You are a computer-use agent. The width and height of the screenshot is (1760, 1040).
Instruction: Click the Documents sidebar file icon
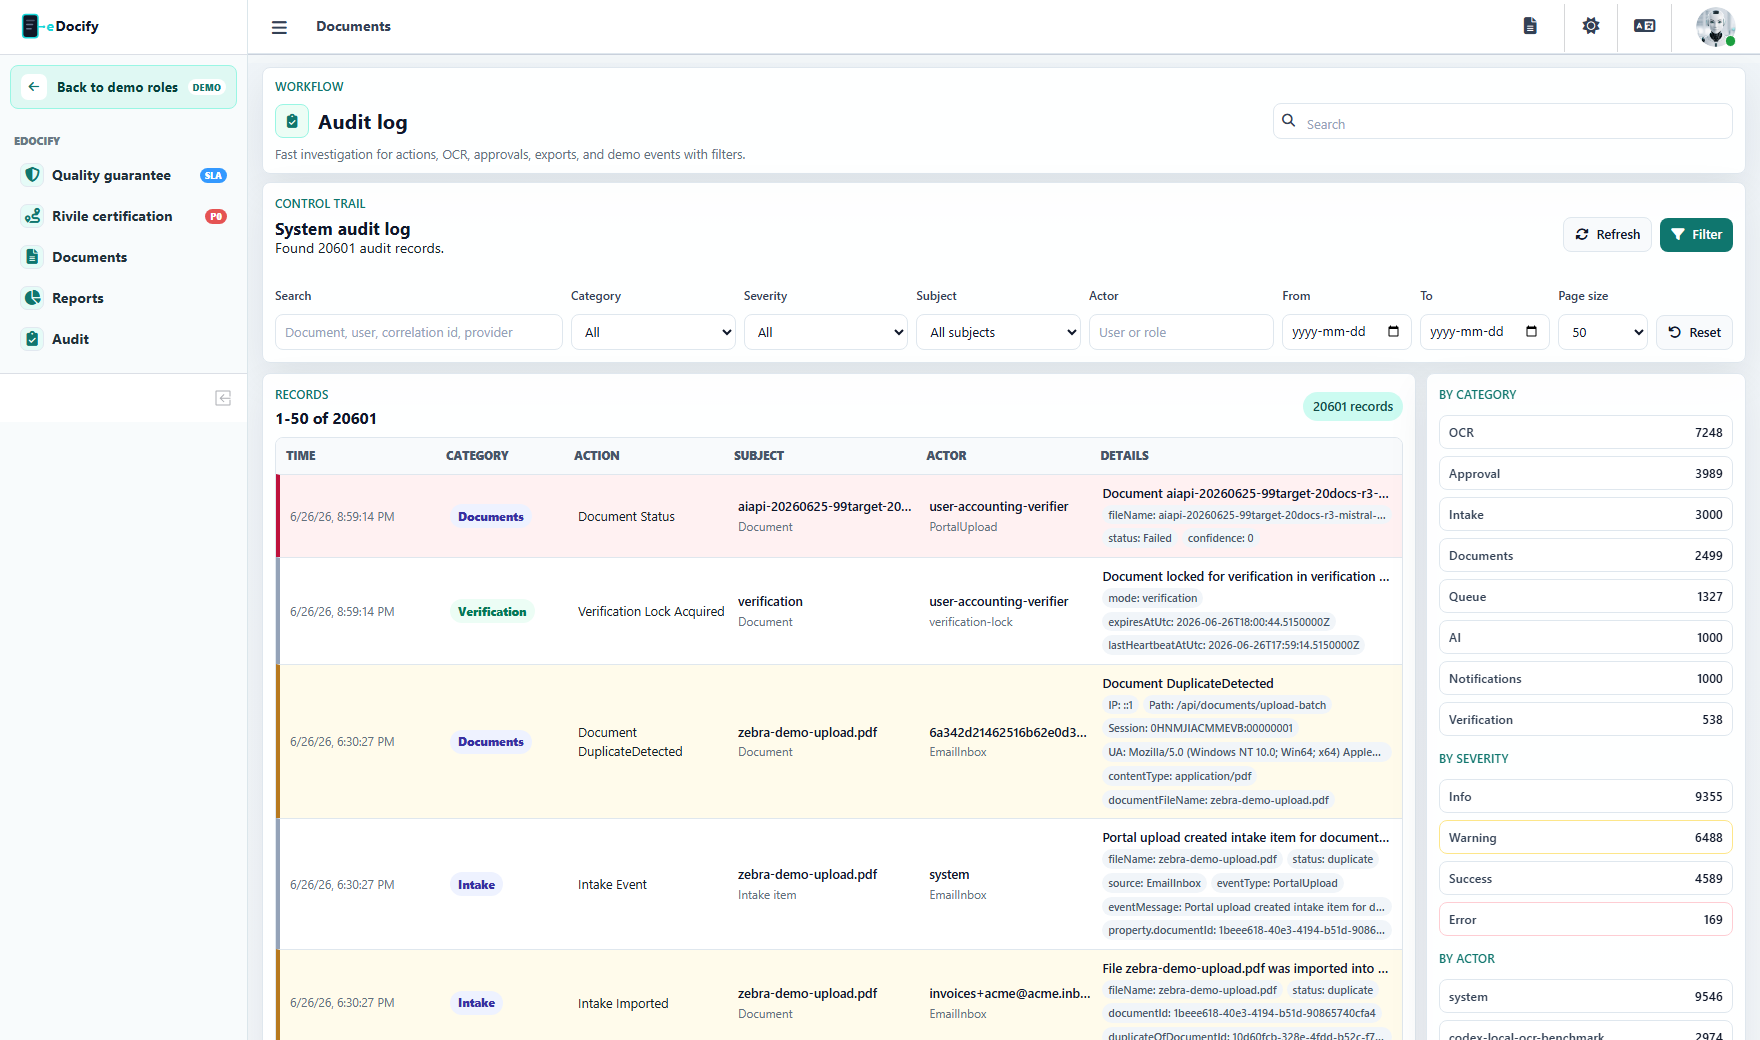point(33,257)
